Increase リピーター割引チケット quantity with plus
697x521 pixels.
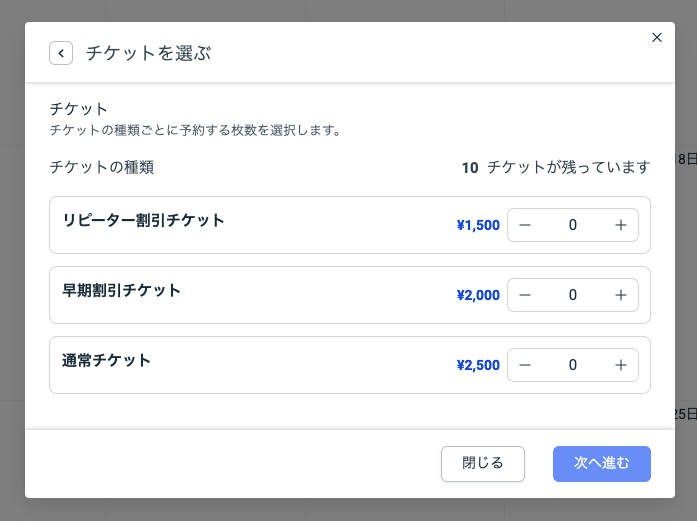point(620,225)
